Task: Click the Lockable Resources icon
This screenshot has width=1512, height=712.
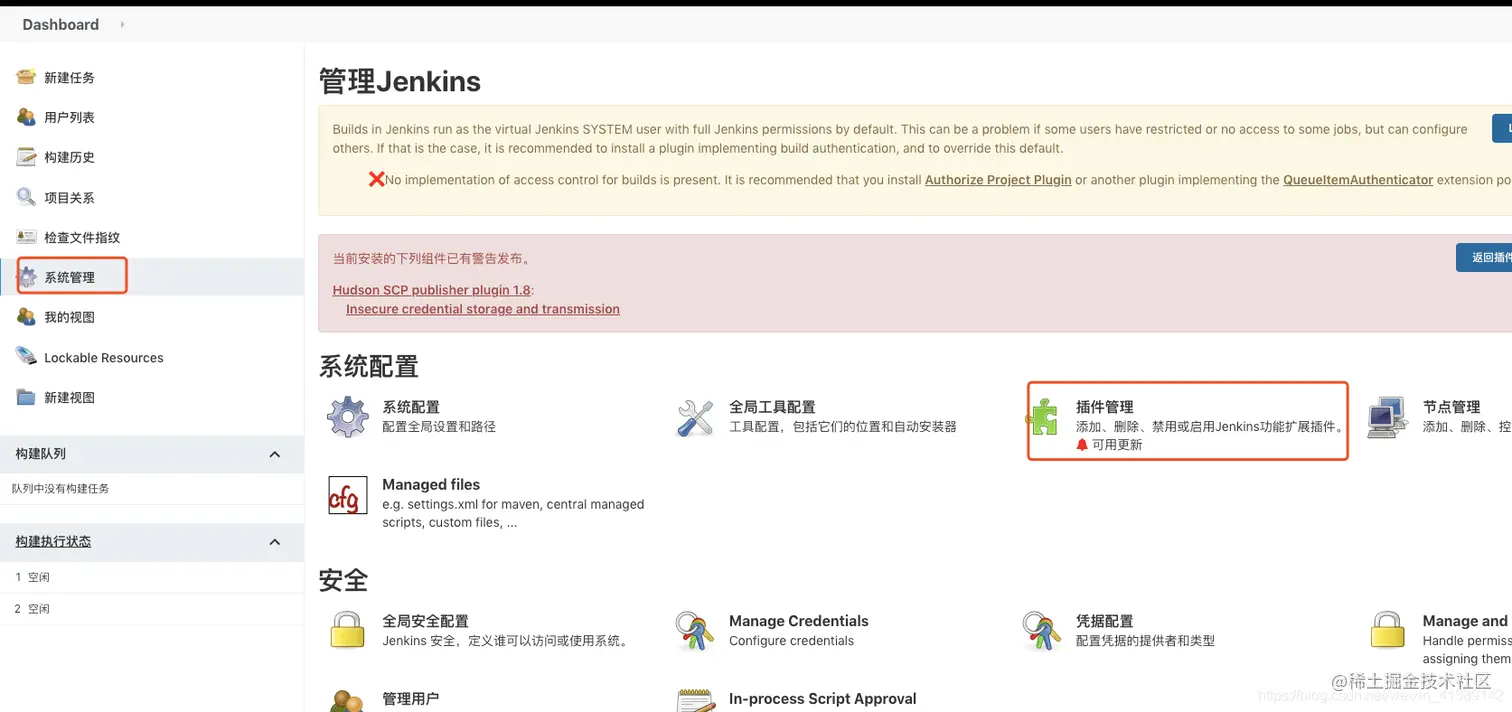Action: [x=27, y=357]
